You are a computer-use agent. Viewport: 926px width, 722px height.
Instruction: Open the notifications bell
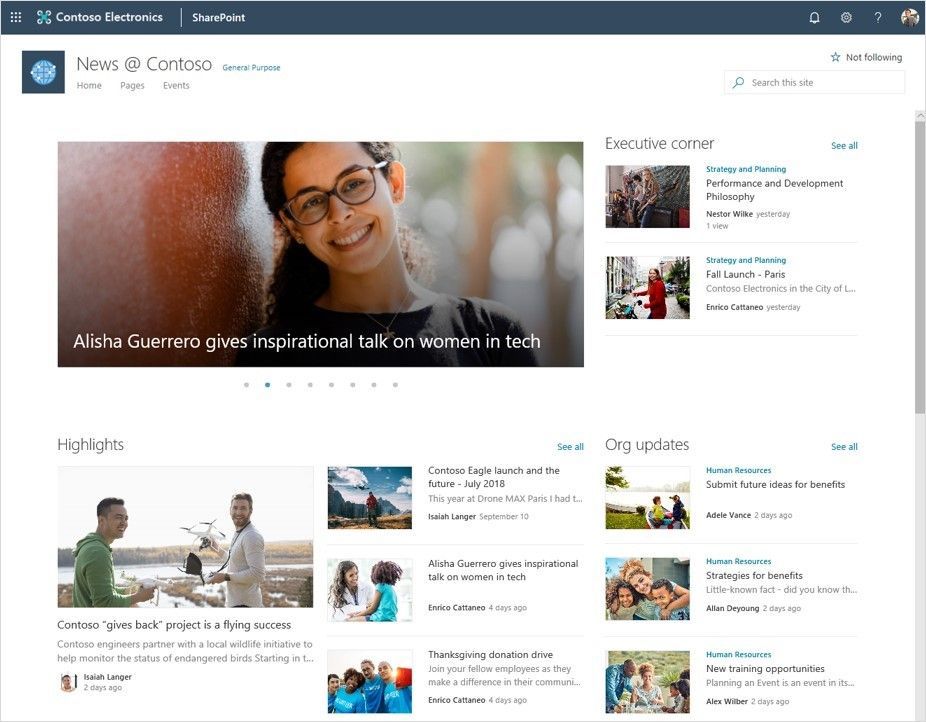tap(812, 17)
